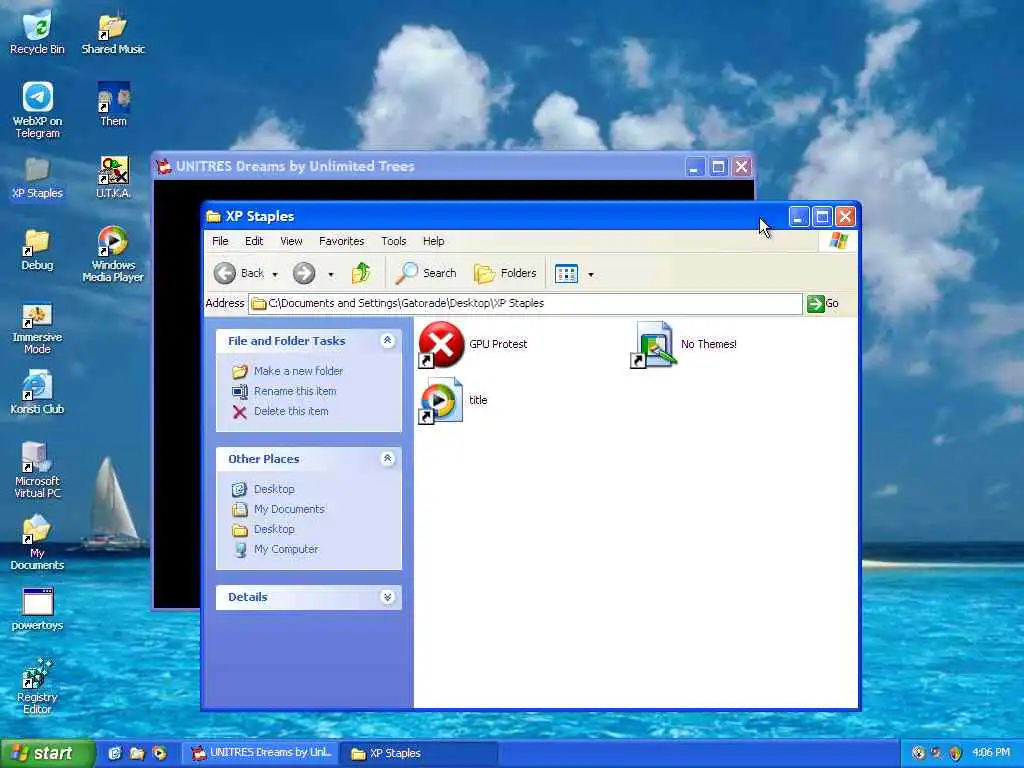Open the Views dropdown arrow
The width and height of the screenshot is (1024, 768).
[591, 274]
